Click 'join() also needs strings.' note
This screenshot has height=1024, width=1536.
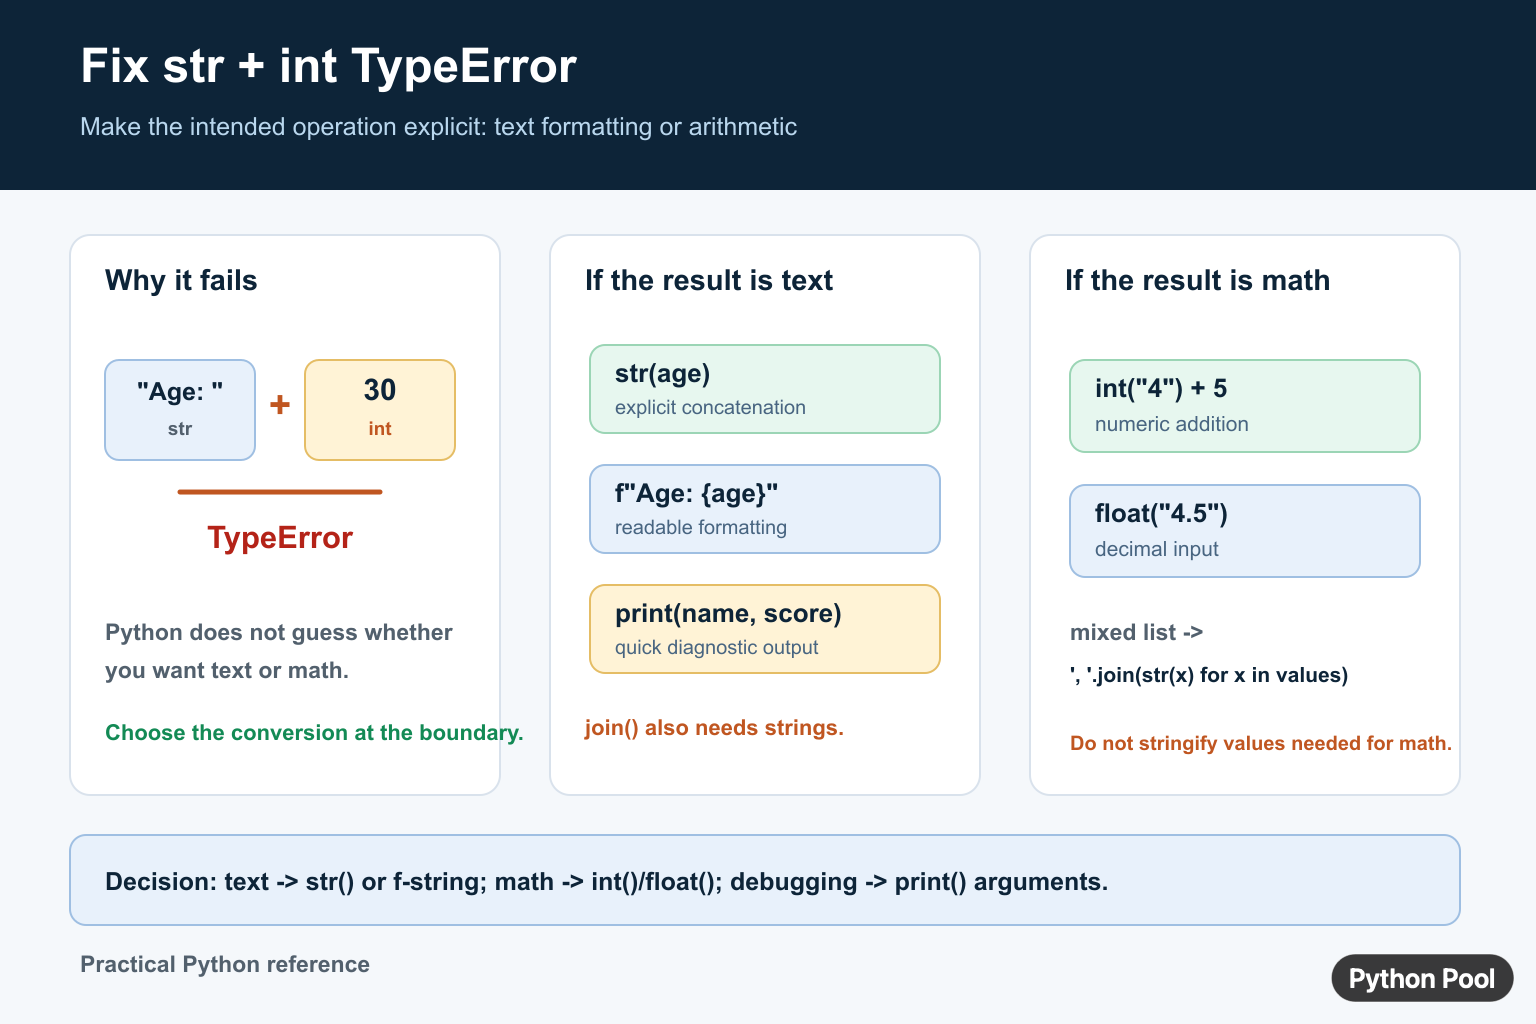point(714,728)
